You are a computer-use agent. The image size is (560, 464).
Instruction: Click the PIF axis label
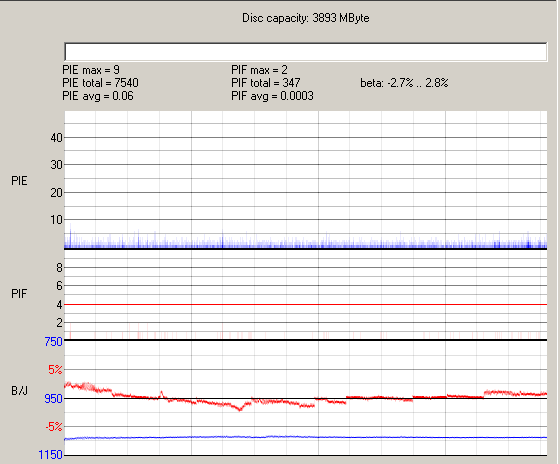click(x=19, y=294)
